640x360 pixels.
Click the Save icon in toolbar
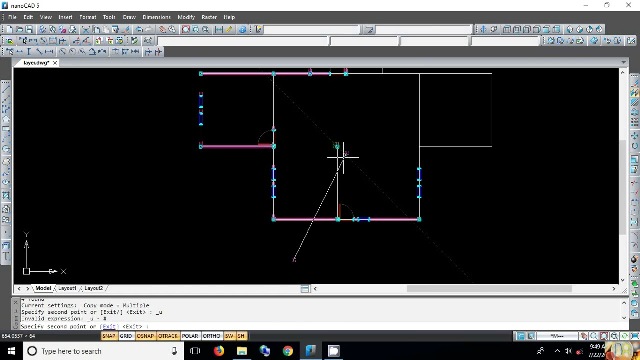[29, 29]
